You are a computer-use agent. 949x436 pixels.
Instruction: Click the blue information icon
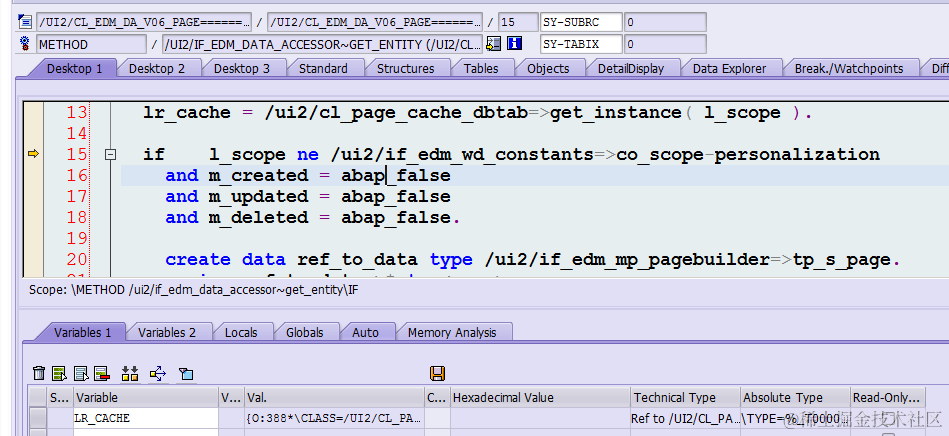(x=514, y=44)
